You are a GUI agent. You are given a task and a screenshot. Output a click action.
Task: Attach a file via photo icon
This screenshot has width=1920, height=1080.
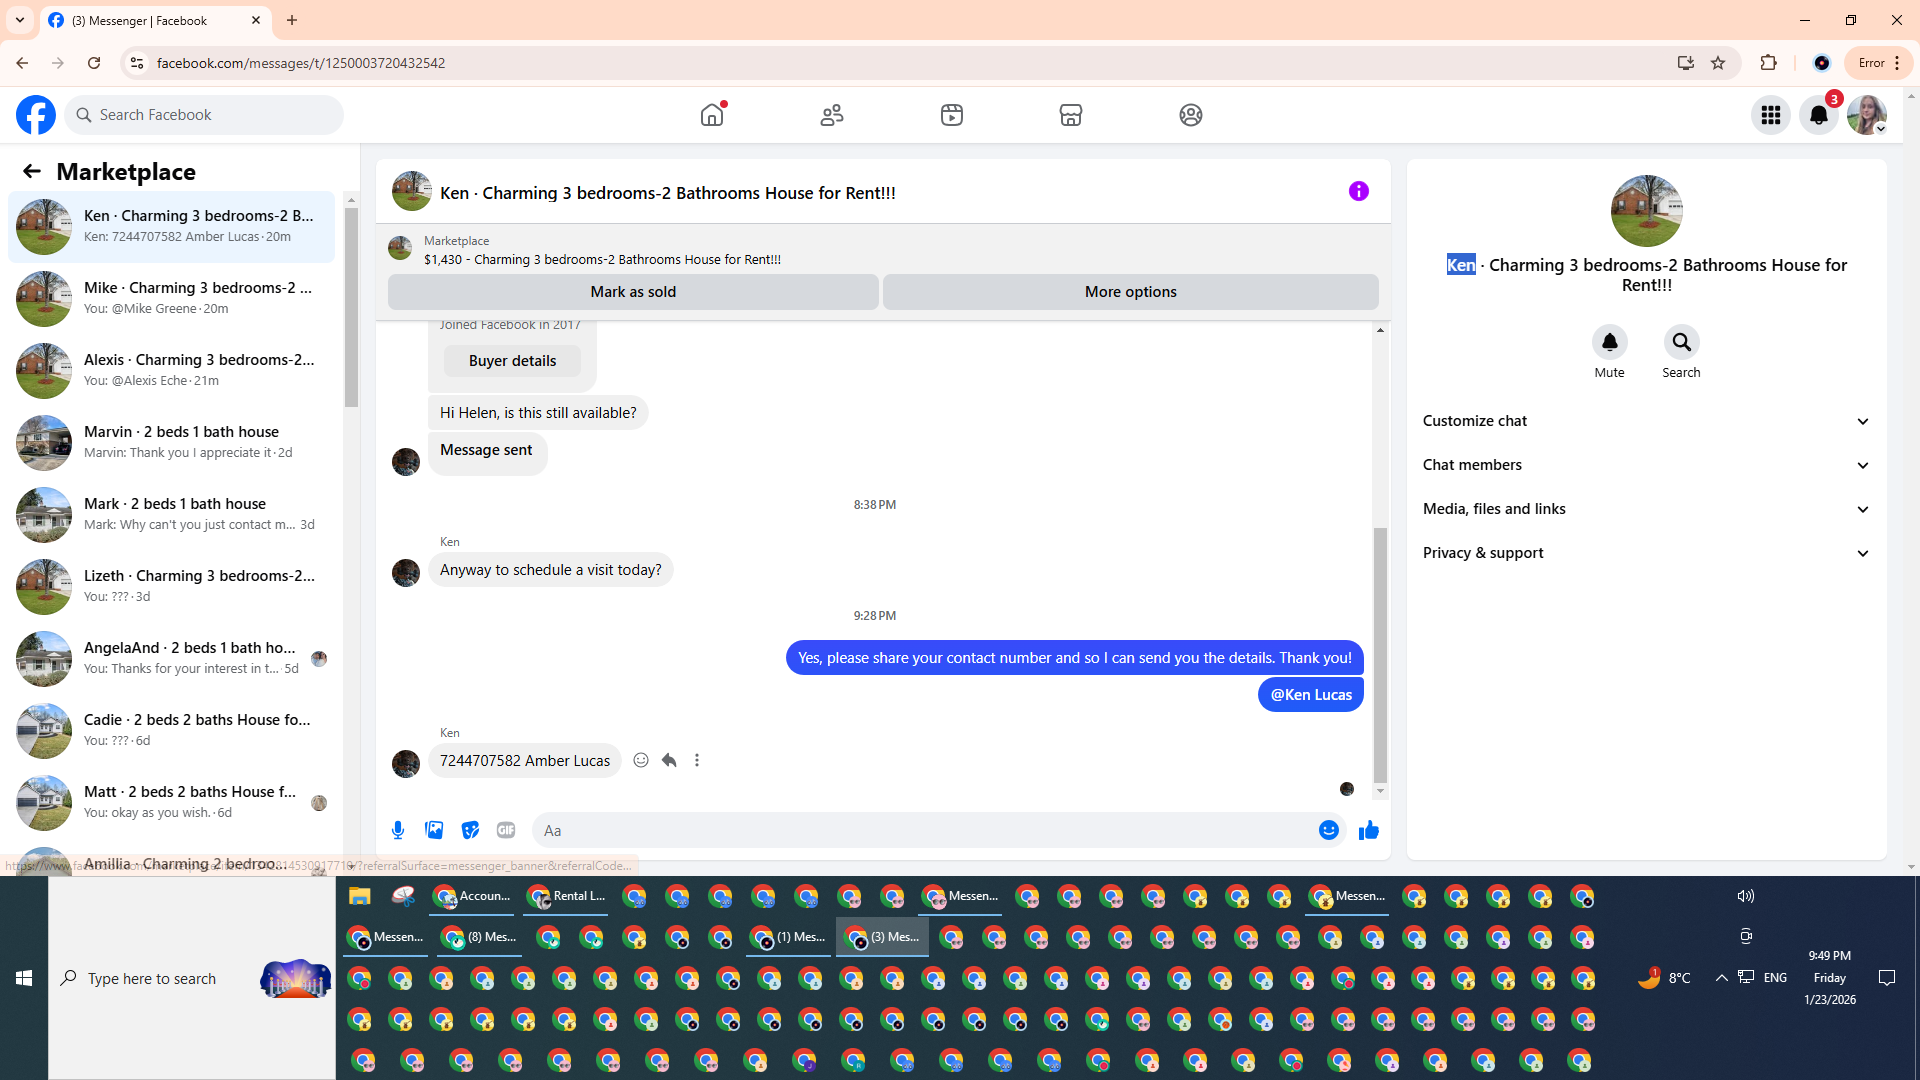[434, 830]
